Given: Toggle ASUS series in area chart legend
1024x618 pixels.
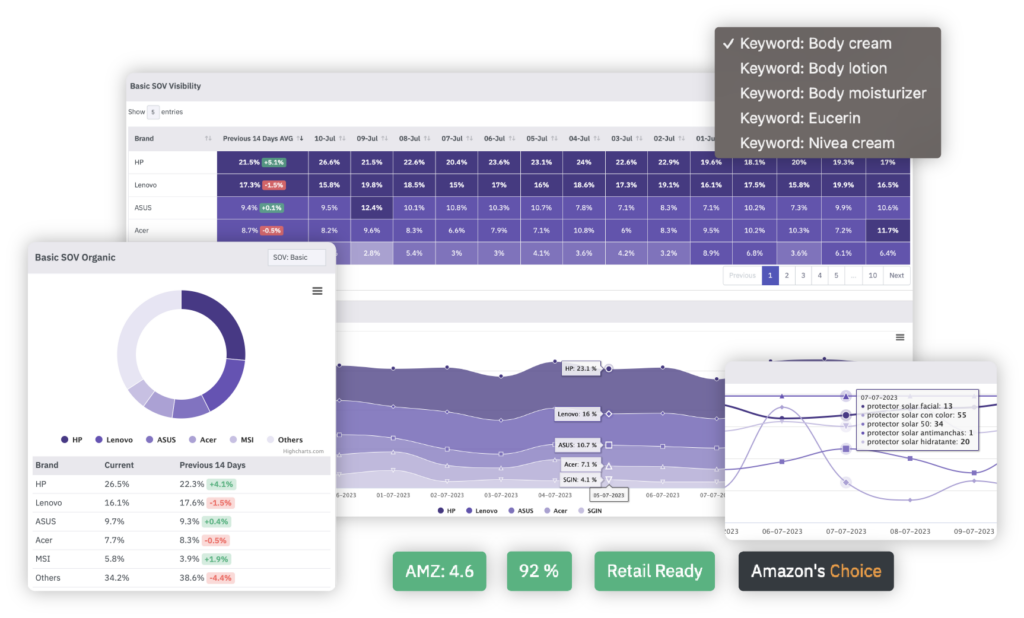Looking at the screenshot, I should [x=520, y=511].
